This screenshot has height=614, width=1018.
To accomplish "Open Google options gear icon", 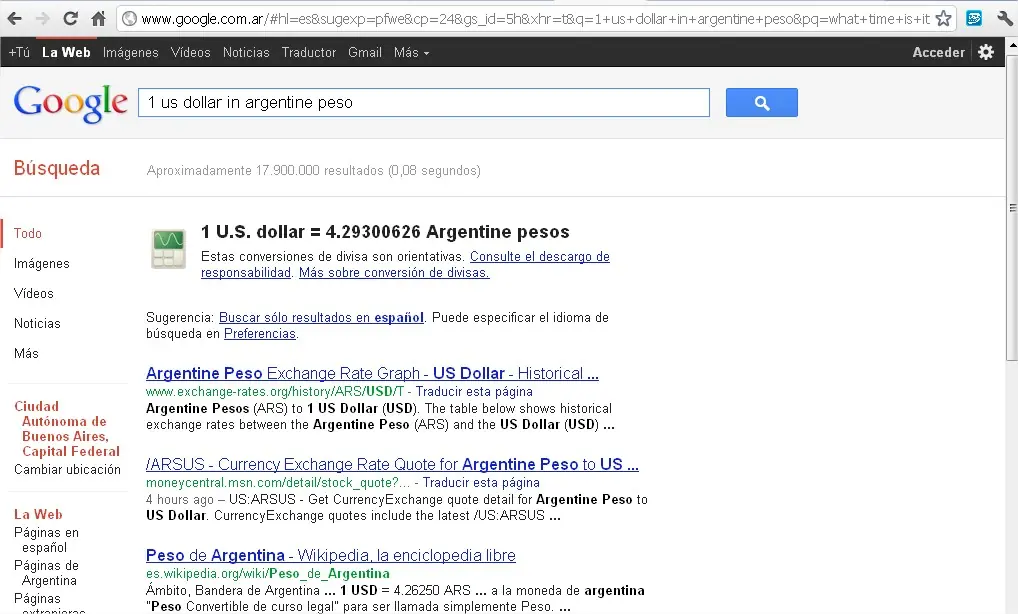I will pyautogui.click(x=986, y=52).
